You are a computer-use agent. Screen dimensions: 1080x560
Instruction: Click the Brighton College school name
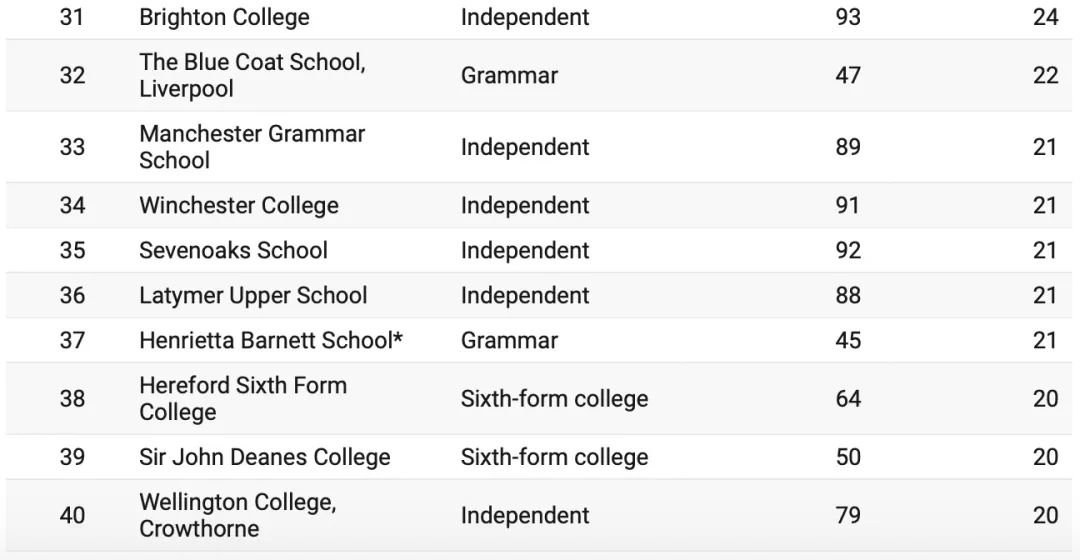[x=224, y=17]
